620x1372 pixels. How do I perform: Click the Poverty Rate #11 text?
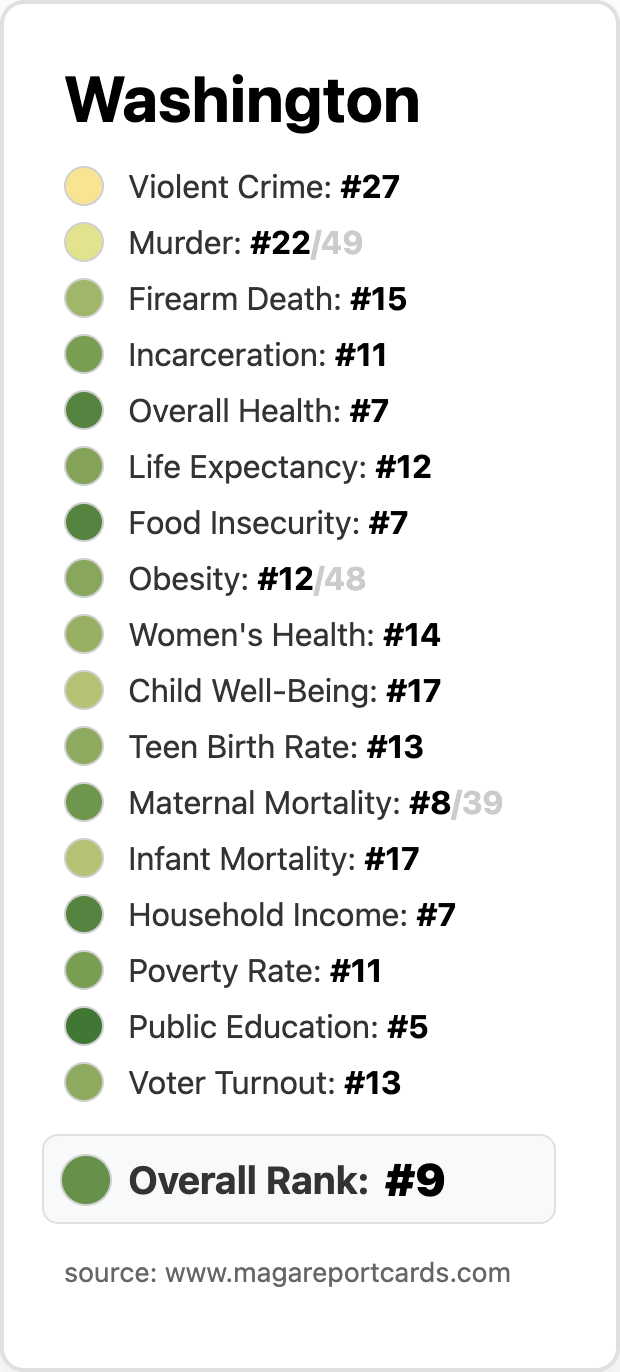click(x=255, y=971)
